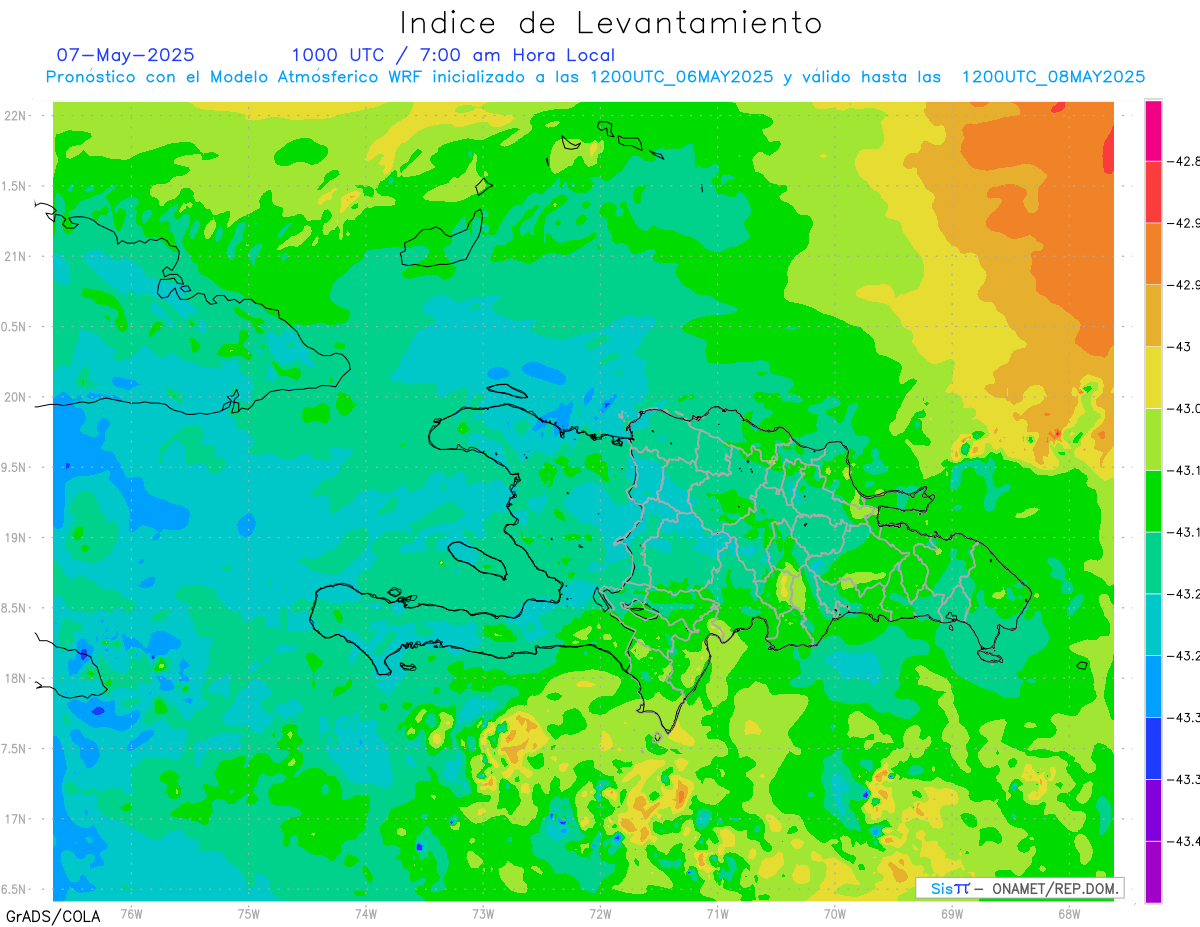Click the 17N latitude label
This screenshot has width=1200, height=927.
click(16, 819)
